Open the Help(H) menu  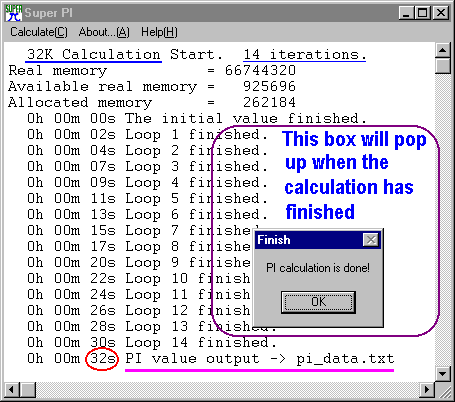159,32
